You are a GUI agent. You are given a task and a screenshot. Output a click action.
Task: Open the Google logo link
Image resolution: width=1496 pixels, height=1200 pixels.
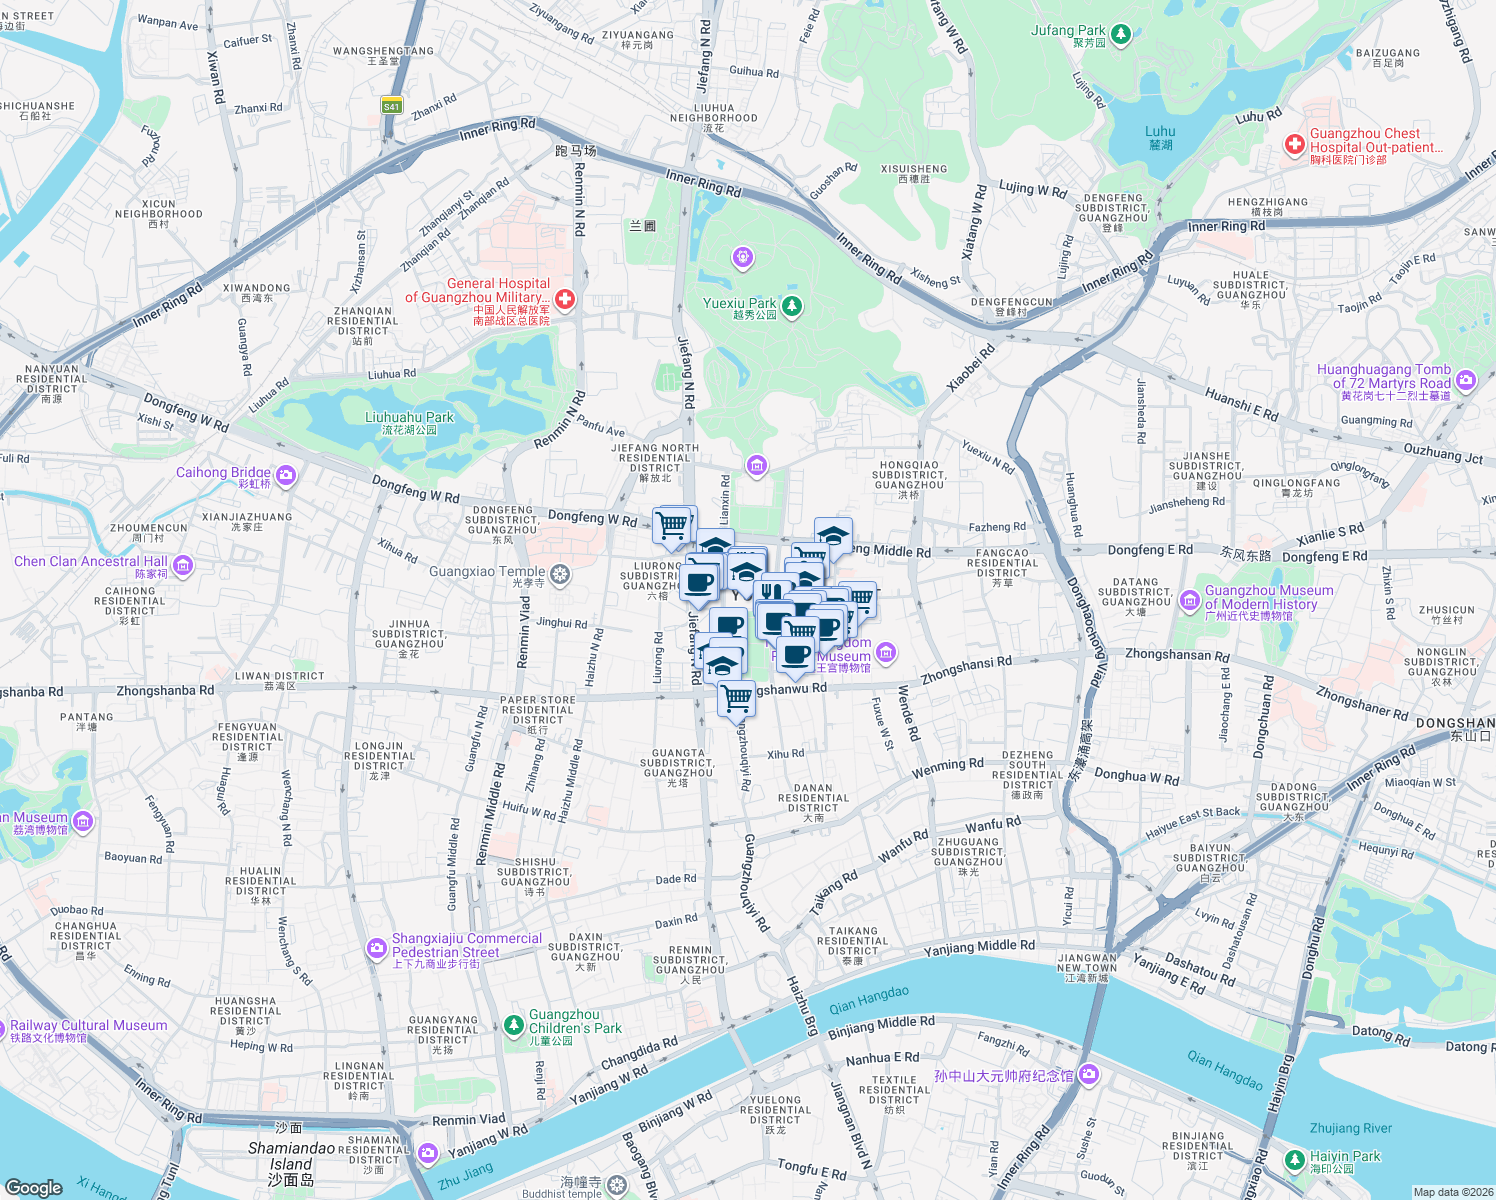click(x=34, y=1187)
